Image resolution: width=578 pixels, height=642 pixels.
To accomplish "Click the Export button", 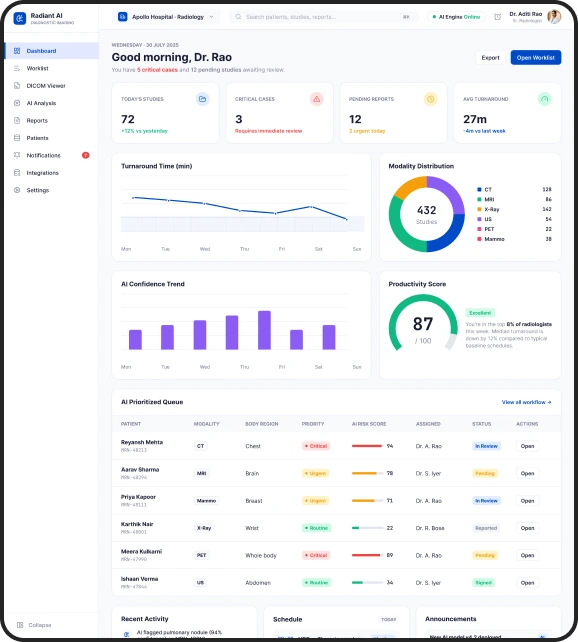I will pyautogui.click(x=490, y=58).
